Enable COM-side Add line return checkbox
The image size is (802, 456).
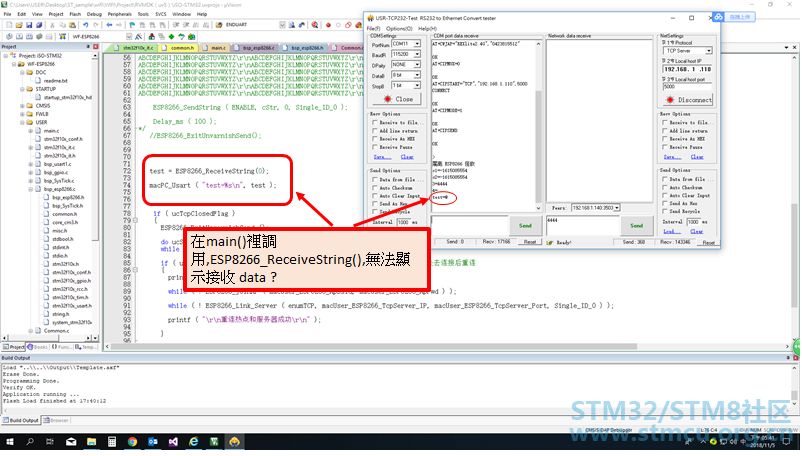[x=375, y=131]
